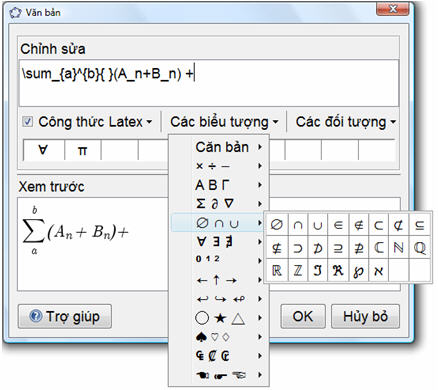Click inside the Chỉnh sửa text field
Image resolution: width=438 pixels, height=390 pixels.
209,83
